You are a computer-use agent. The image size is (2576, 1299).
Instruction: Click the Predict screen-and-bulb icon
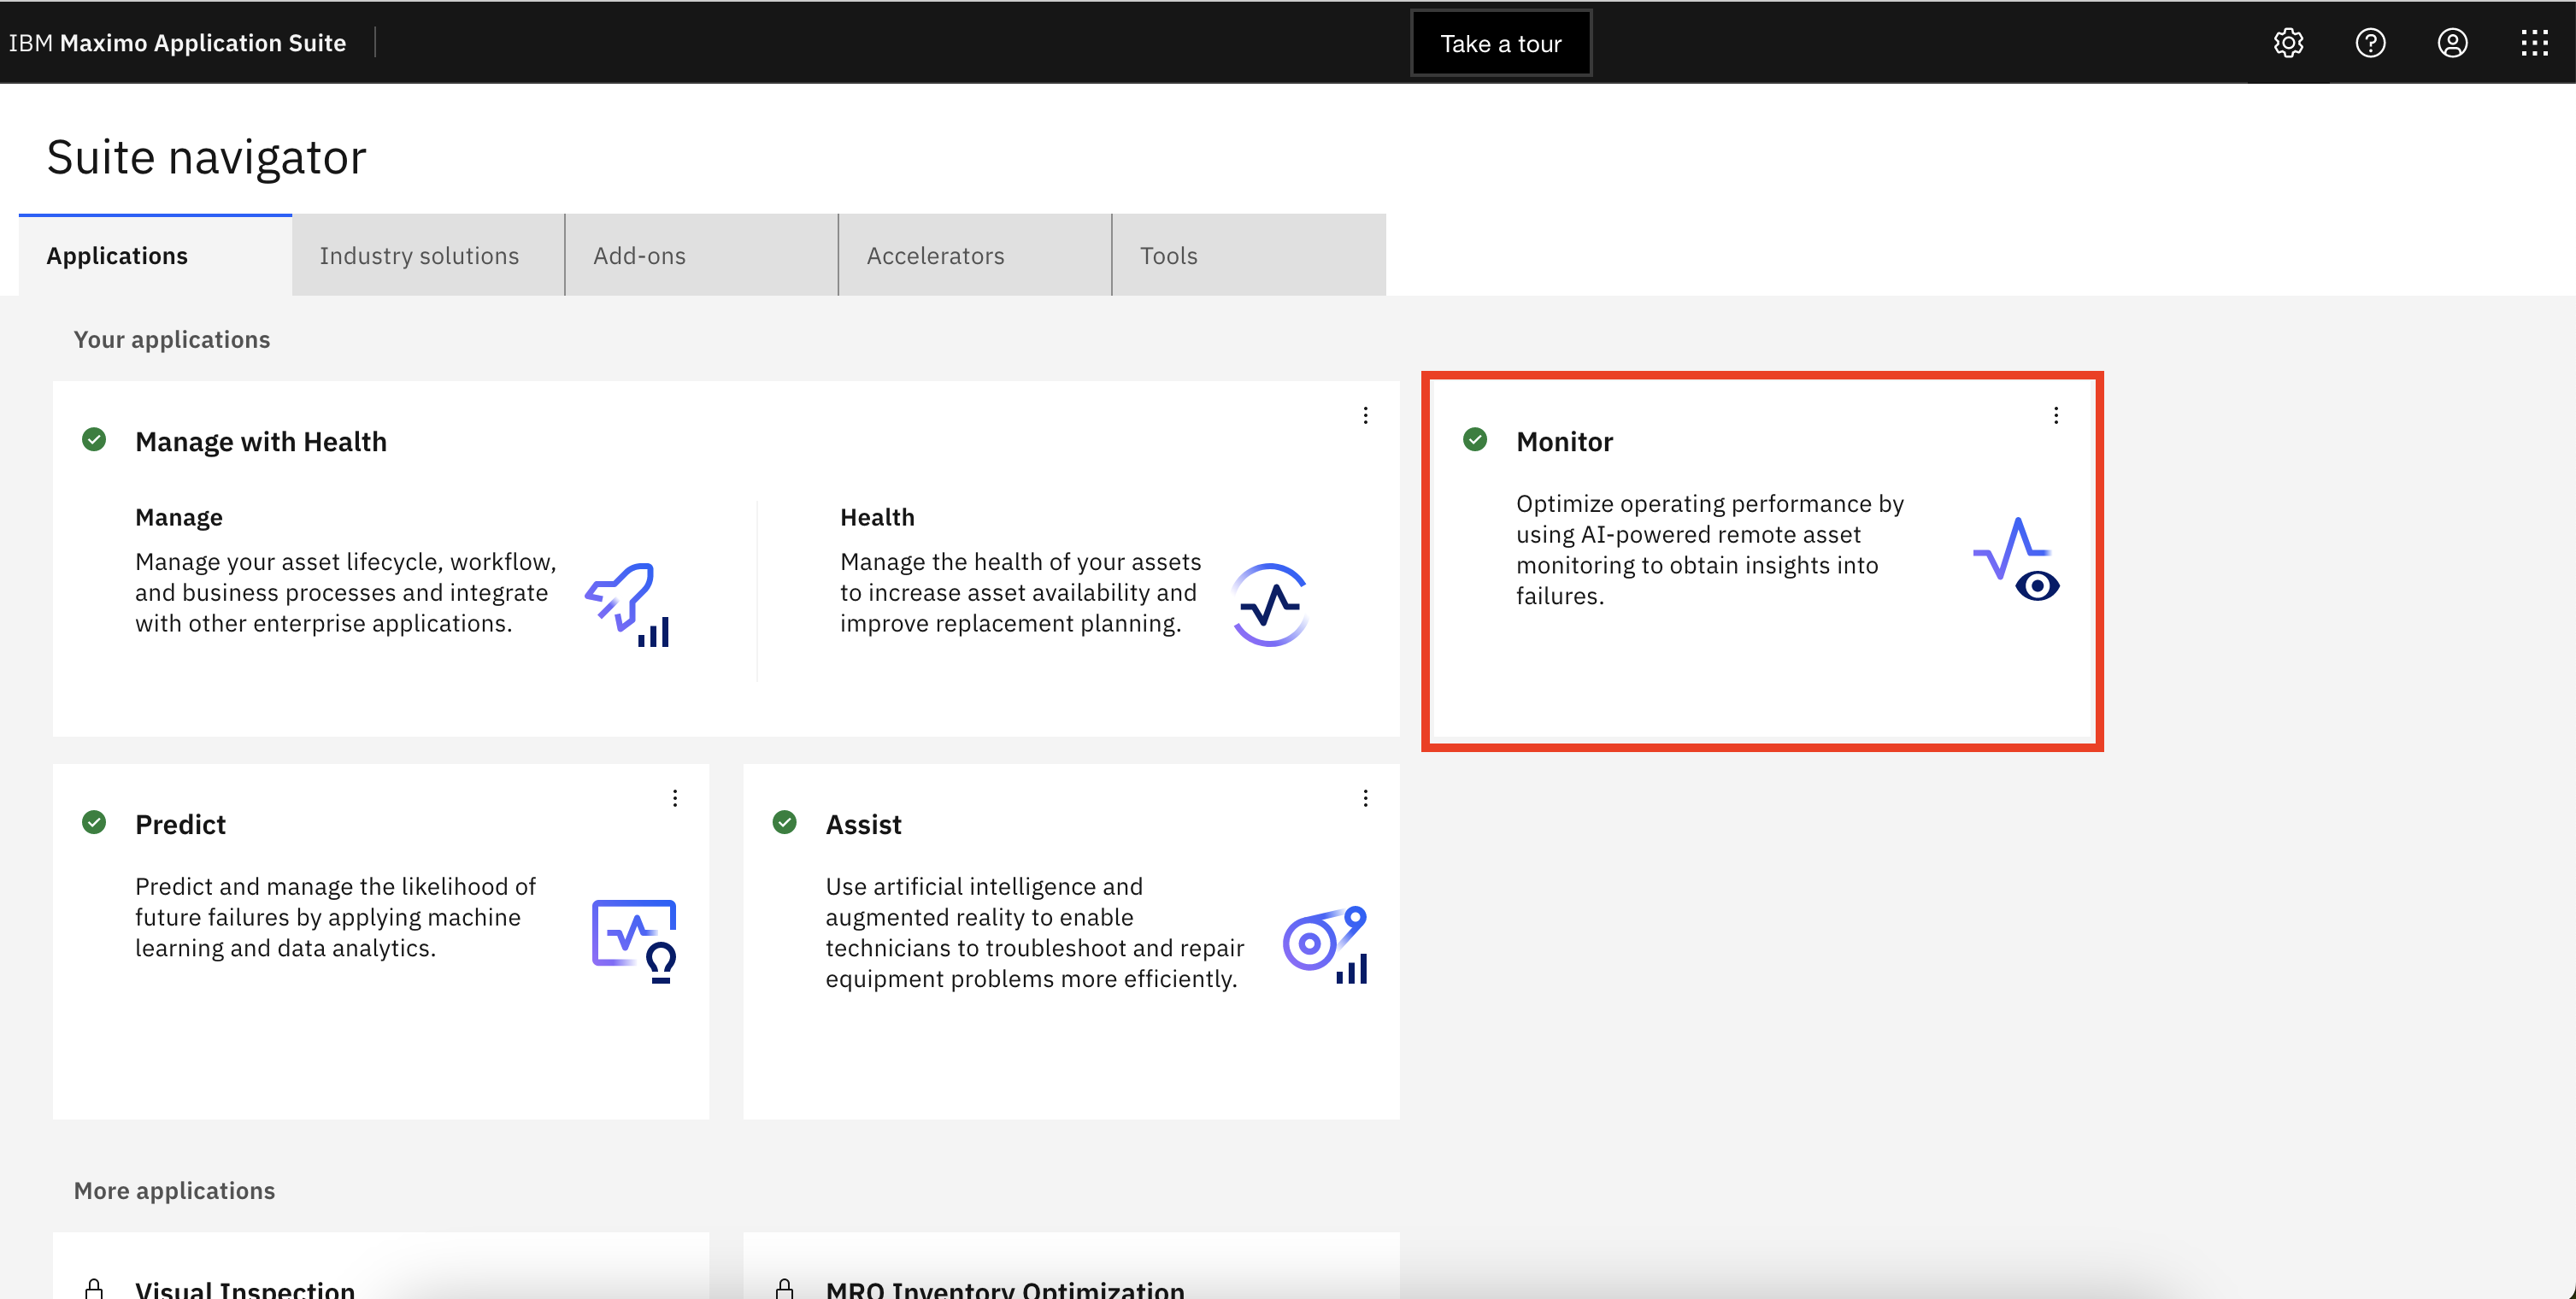634,941
